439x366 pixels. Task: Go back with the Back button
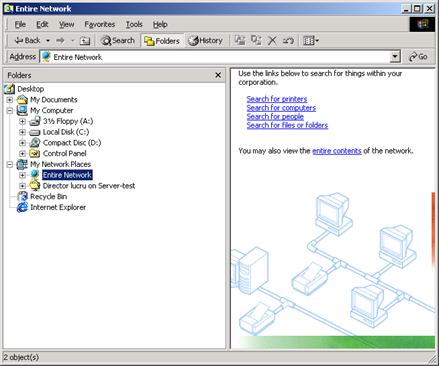(27, 41)
